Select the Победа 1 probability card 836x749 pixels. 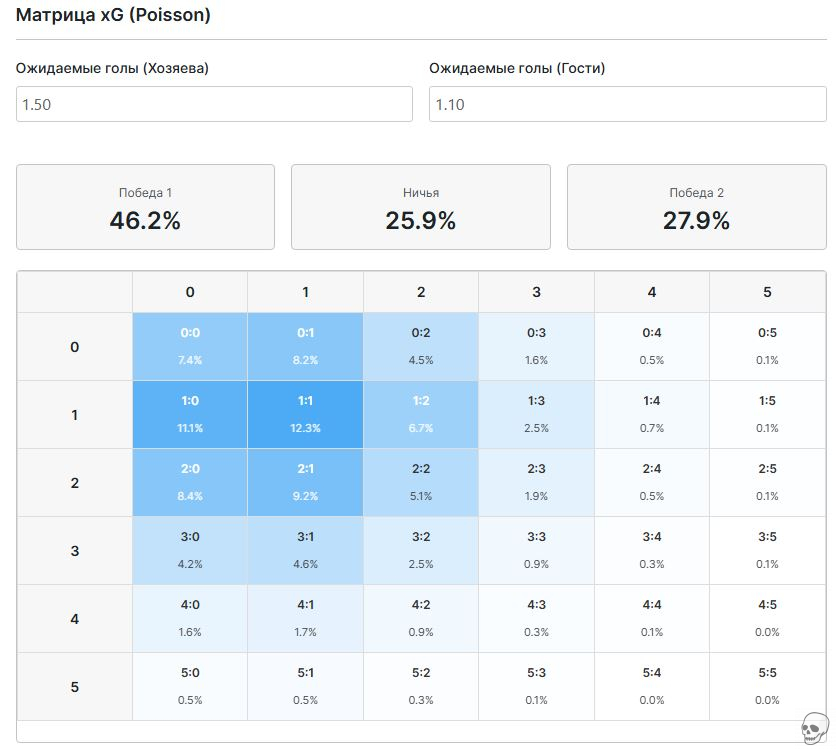coord(145,207)
